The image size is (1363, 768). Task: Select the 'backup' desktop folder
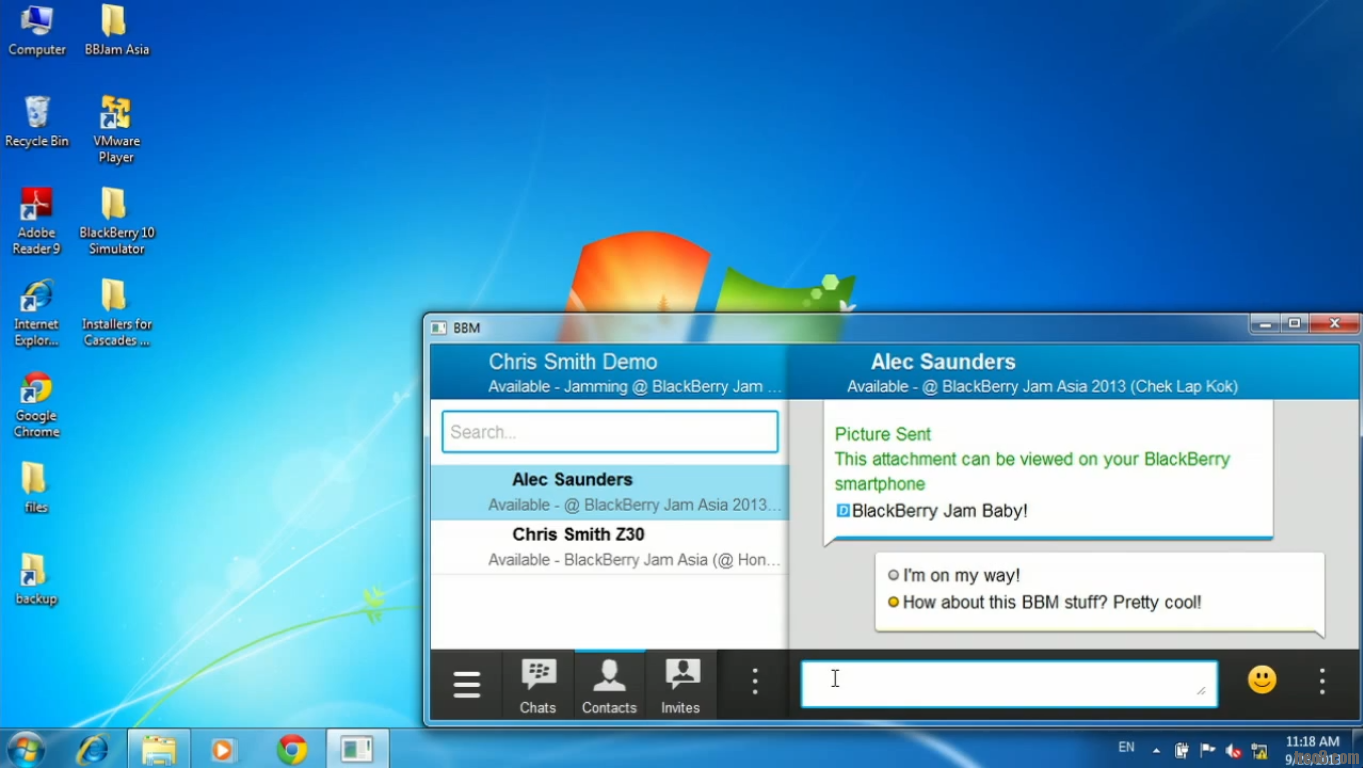(x=37, y=580)
